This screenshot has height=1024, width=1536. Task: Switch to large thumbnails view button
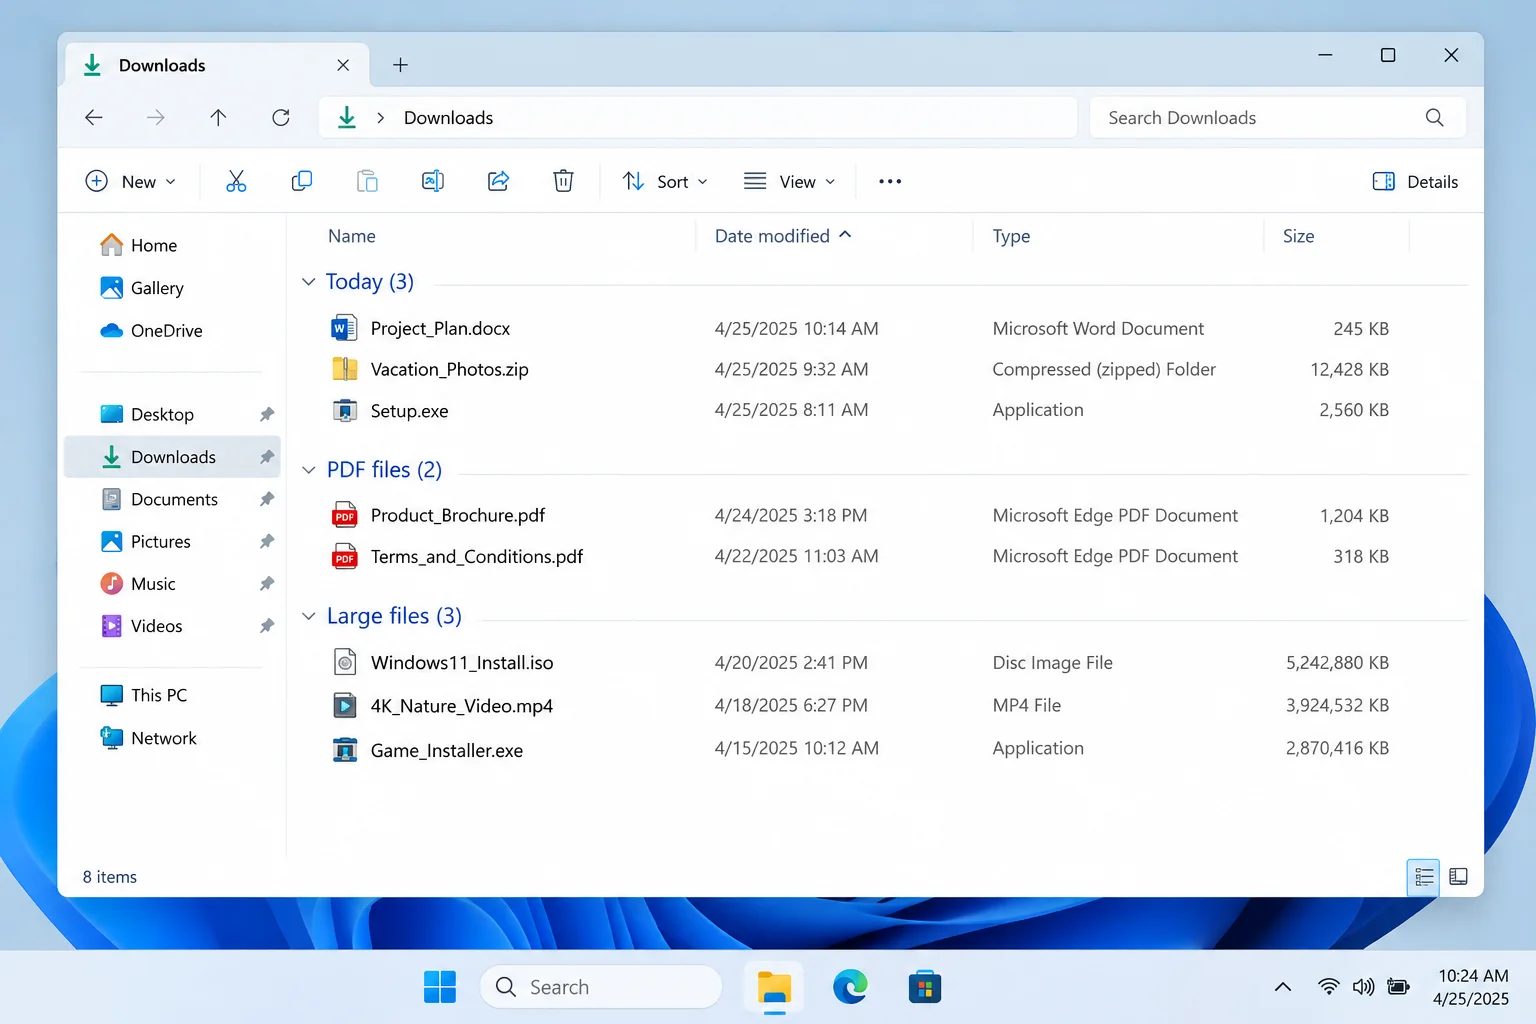coord(1459,877)
